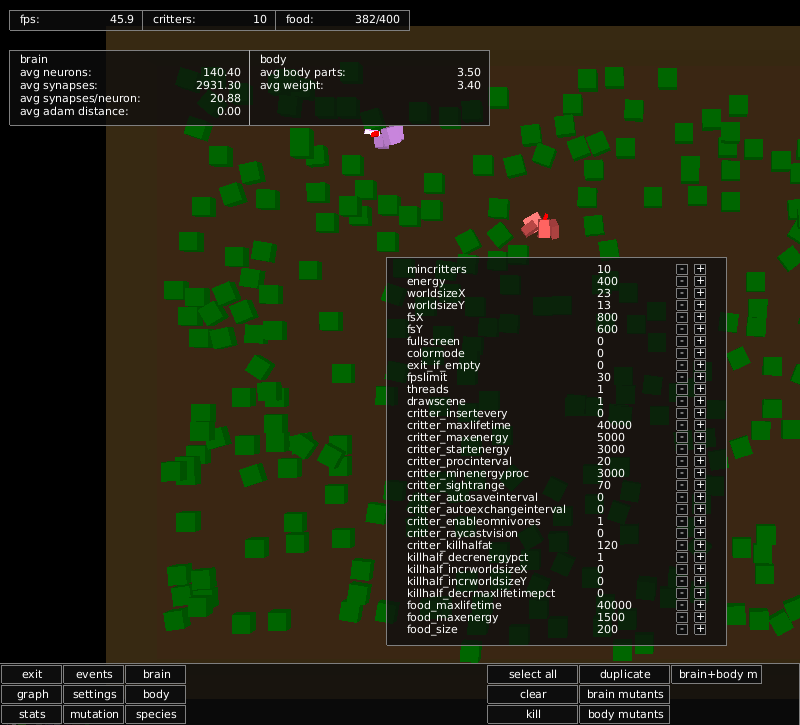Open the events panel
Screen dimensions: 800x725
click(x=94, y=674)
